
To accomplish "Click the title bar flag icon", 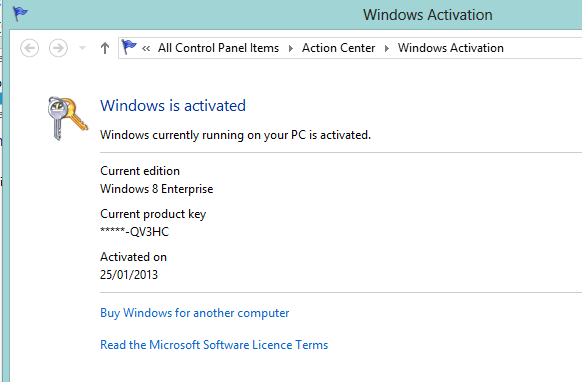I will [x=20, y=14].
